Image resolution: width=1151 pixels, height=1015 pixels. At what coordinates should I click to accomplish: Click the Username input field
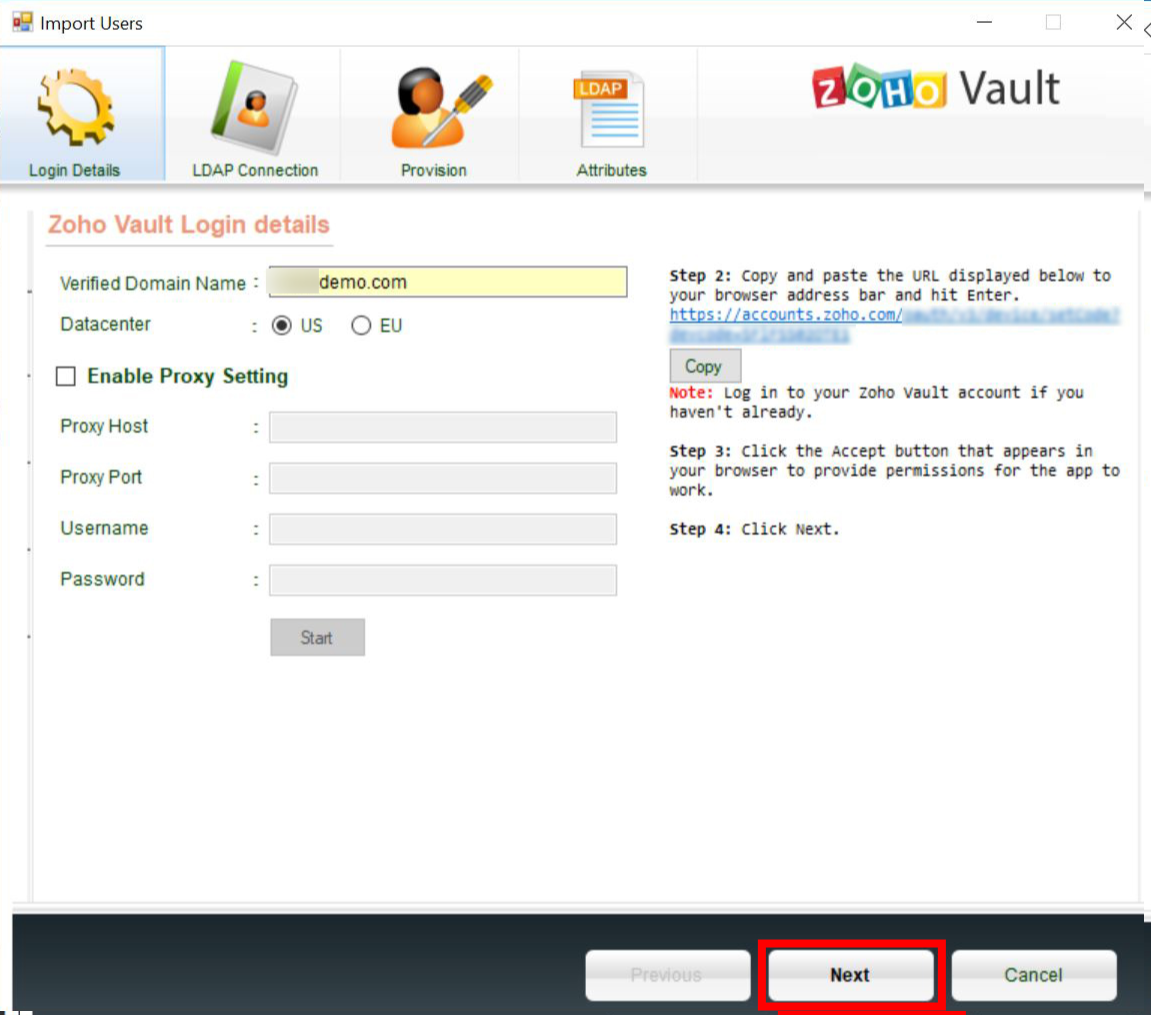tap(443, 529)
